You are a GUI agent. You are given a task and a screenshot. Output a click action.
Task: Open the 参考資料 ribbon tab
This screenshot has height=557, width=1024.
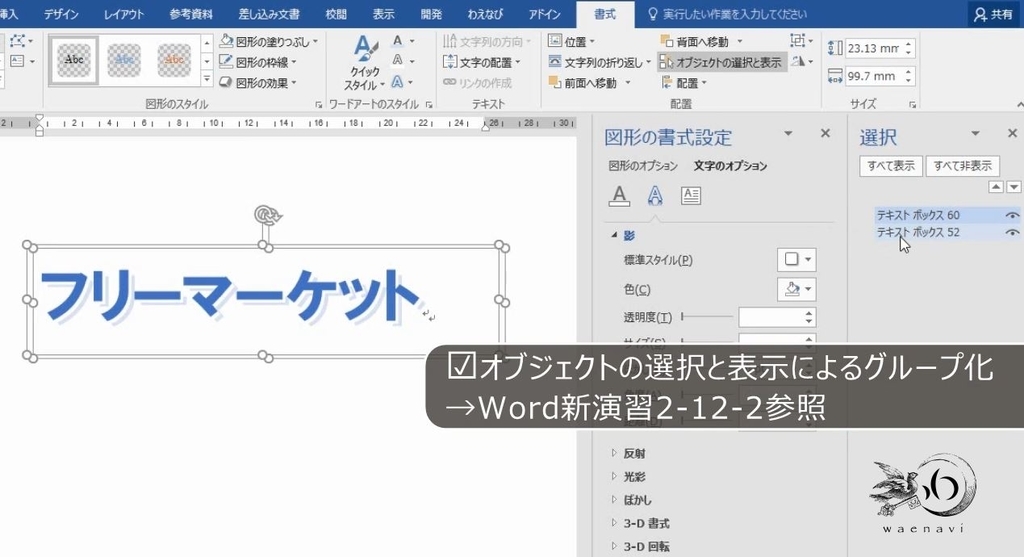[191, 14]
